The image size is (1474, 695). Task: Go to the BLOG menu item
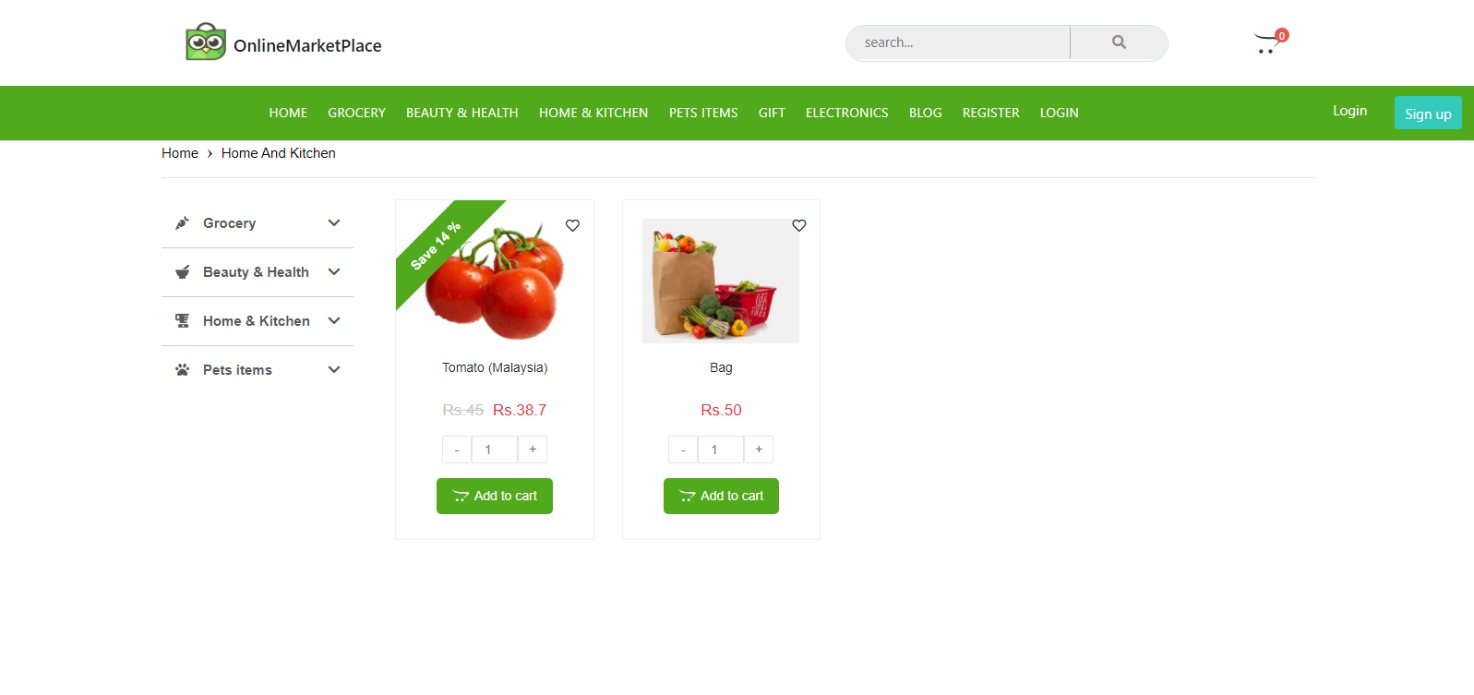coord(925,113)
